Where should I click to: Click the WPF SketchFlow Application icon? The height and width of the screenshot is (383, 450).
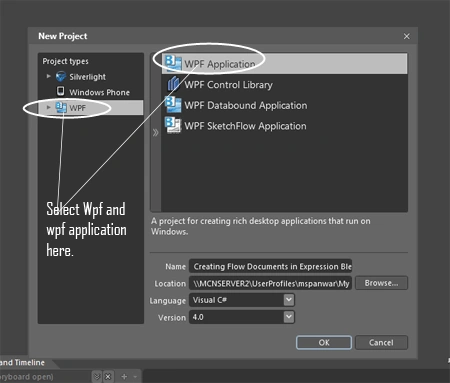[173, 125]
